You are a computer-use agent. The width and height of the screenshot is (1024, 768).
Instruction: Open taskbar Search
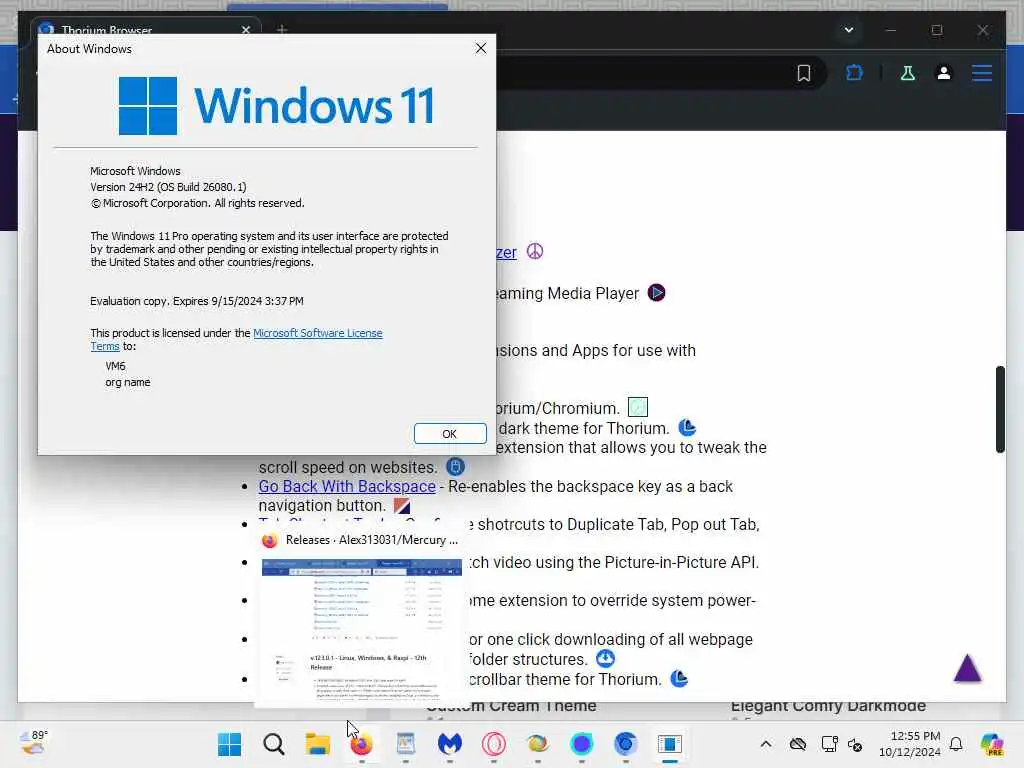point(274,744)
